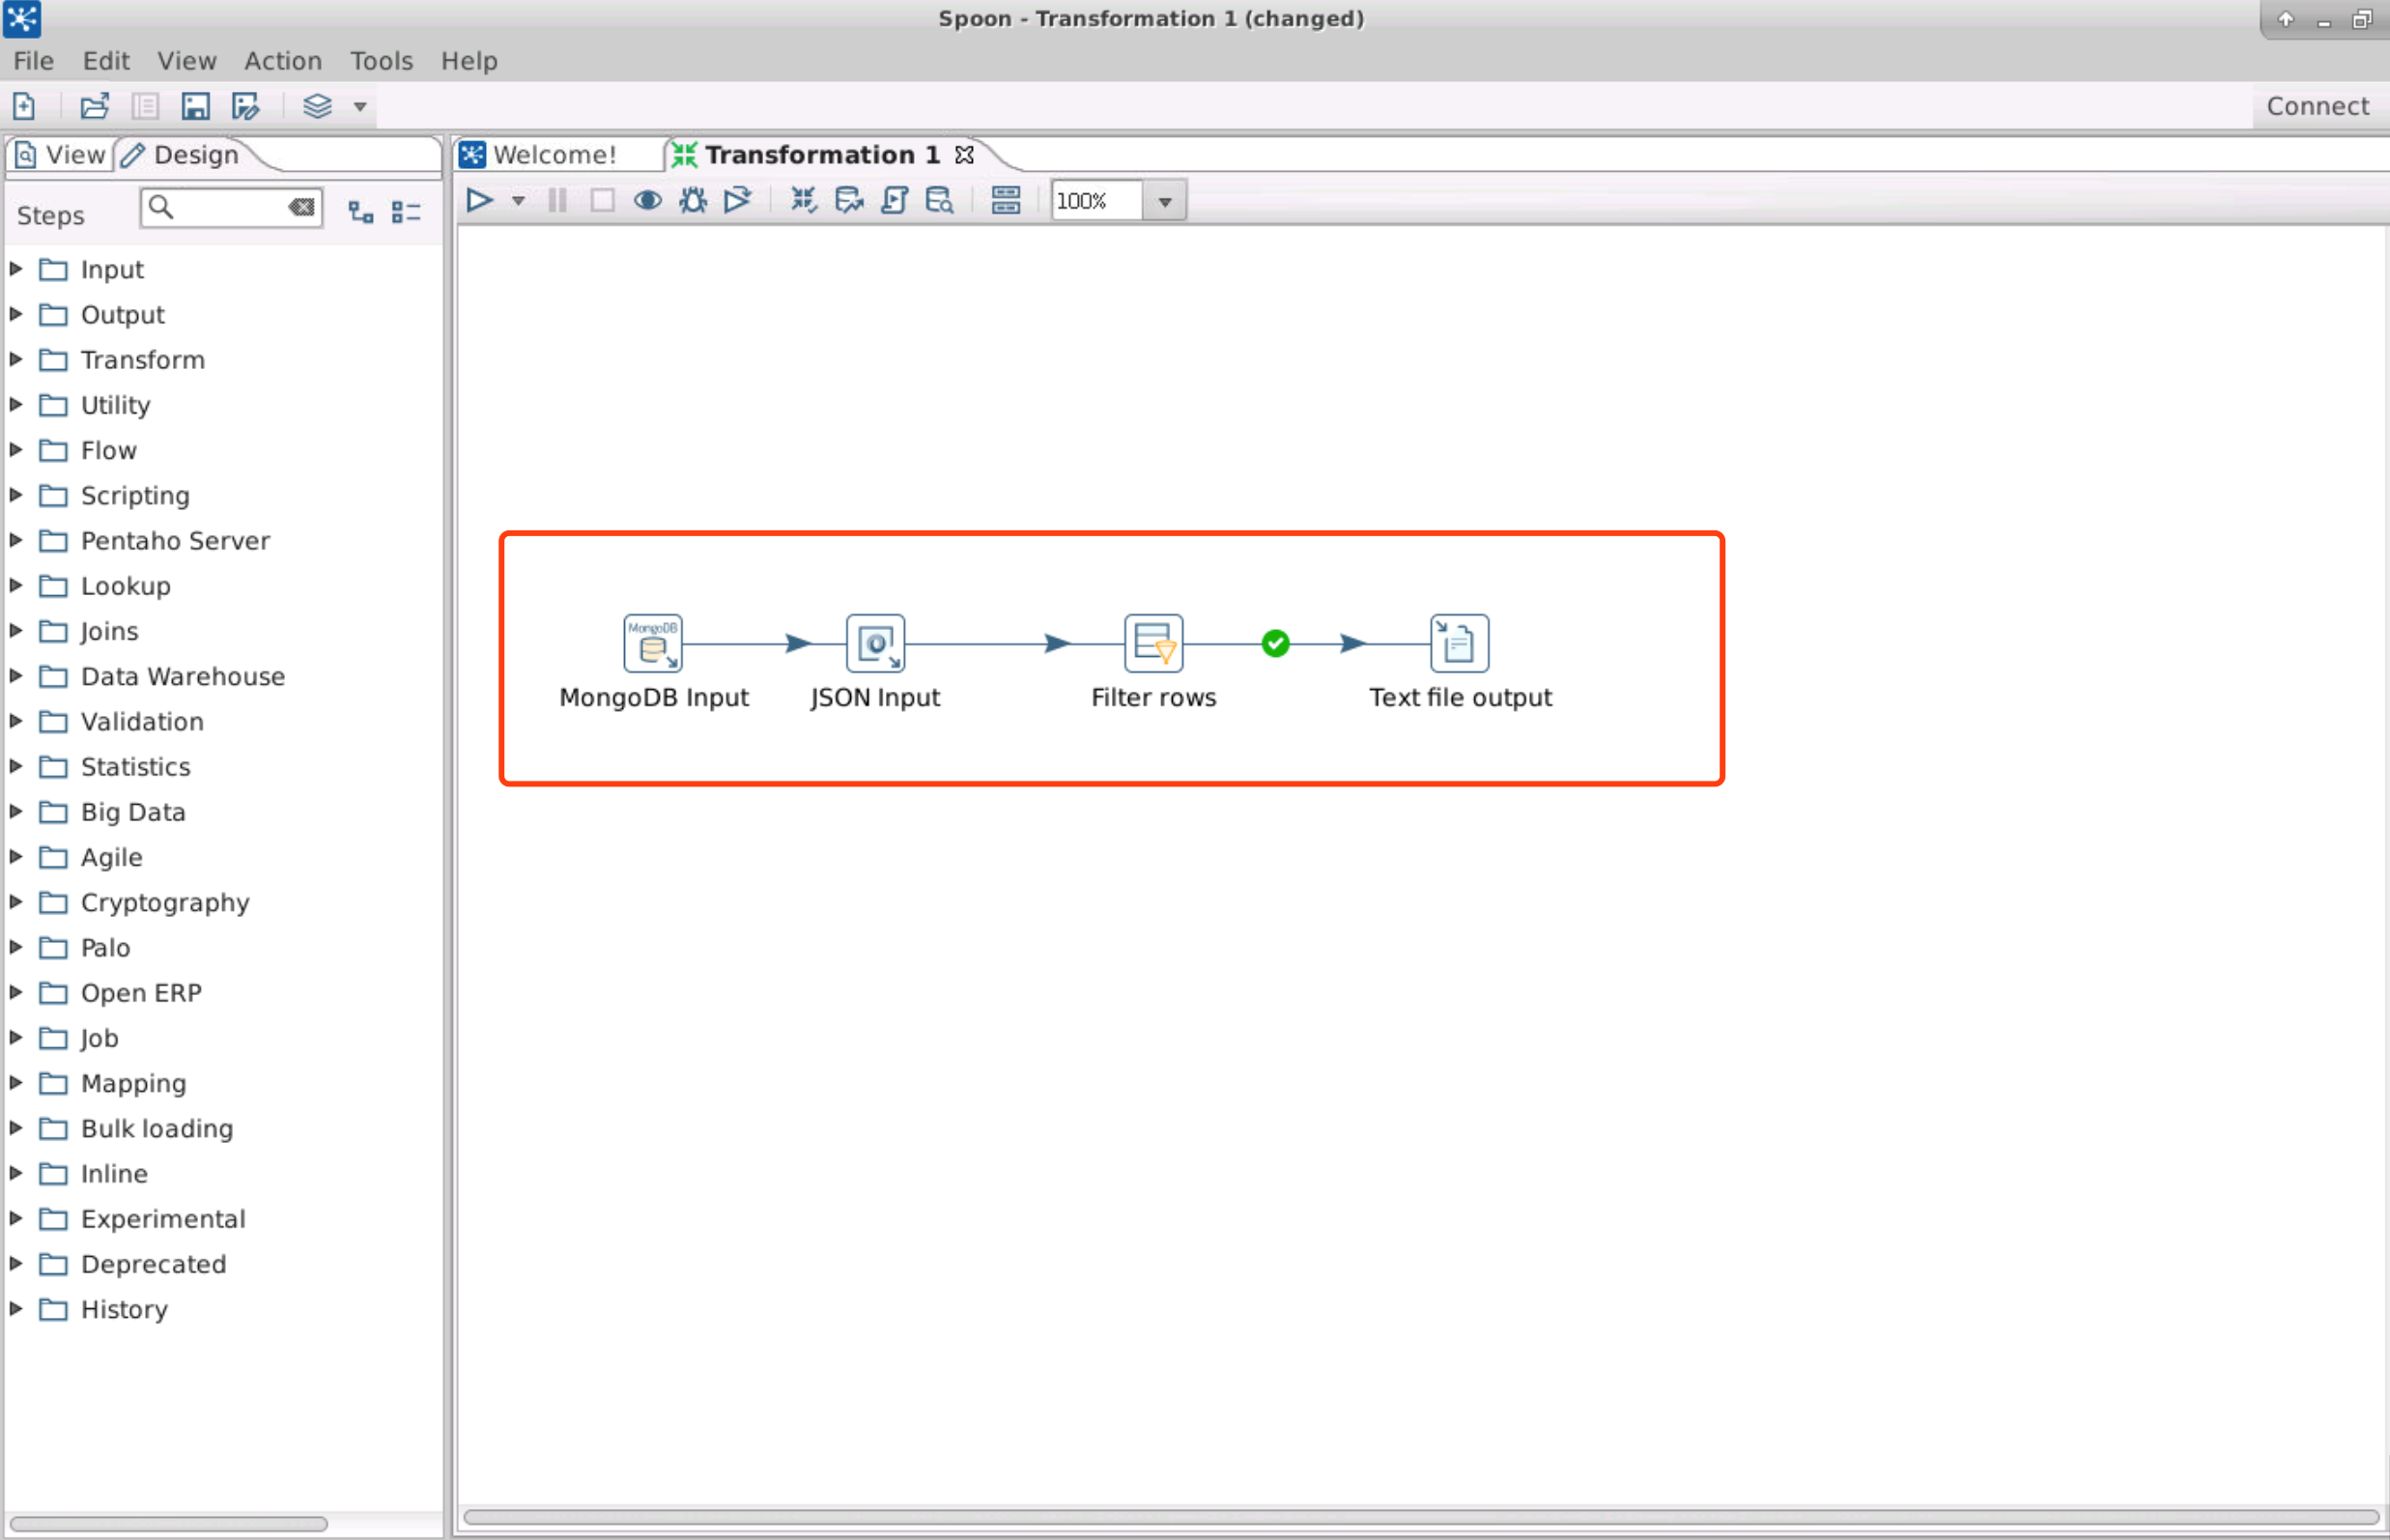Select the Deprecated category
2390x1540 pixels.
153,1264
